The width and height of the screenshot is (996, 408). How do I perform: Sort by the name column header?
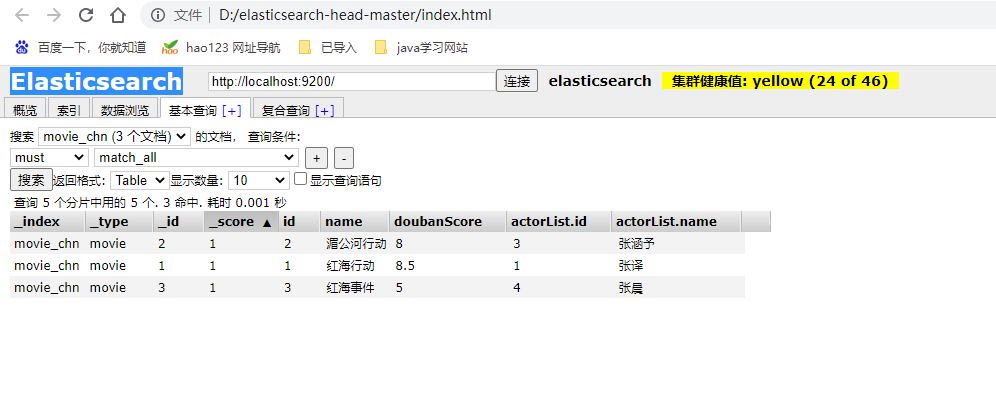click(x=355, y=222)
